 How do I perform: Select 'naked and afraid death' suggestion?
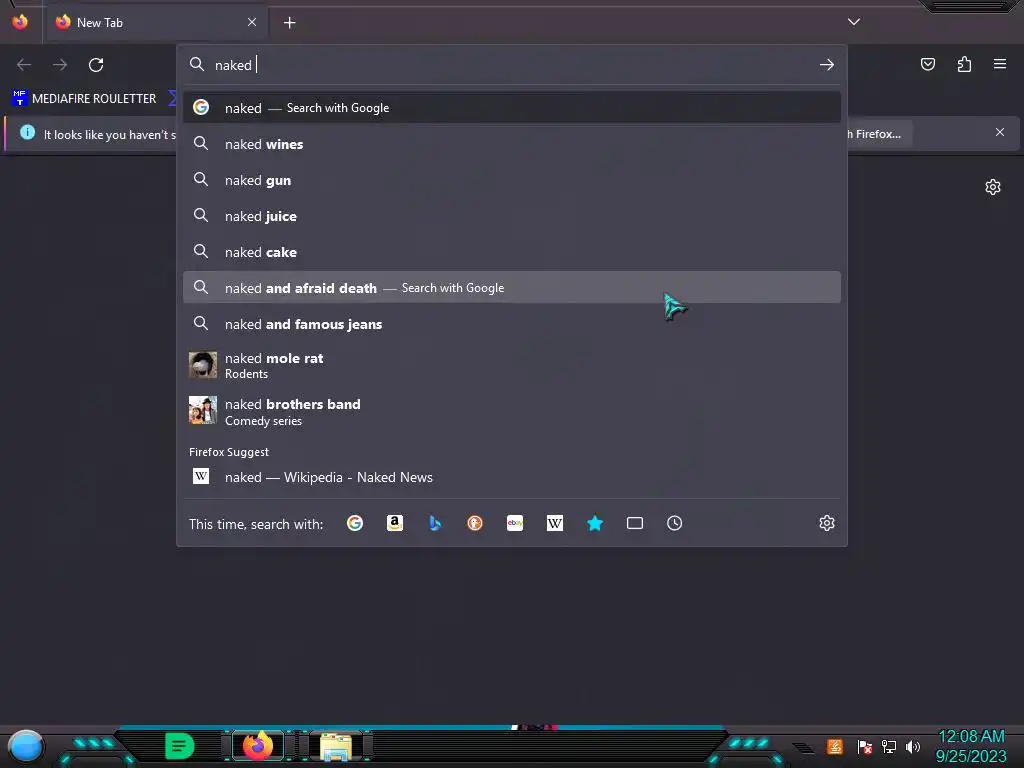pyautogui.click(x=512, y=287)
